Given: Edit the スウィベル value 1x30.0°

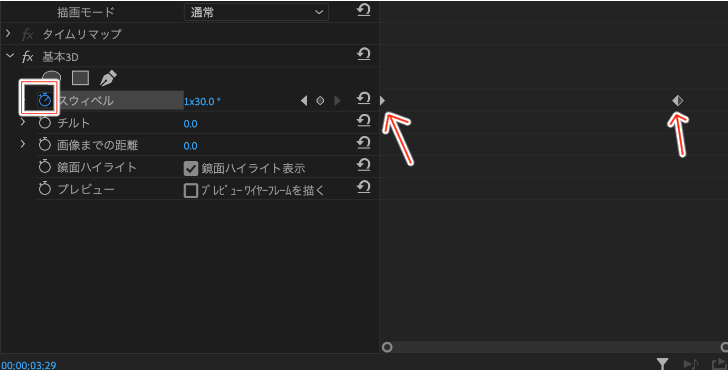Looking at the screenshot, I should (202, 101).
